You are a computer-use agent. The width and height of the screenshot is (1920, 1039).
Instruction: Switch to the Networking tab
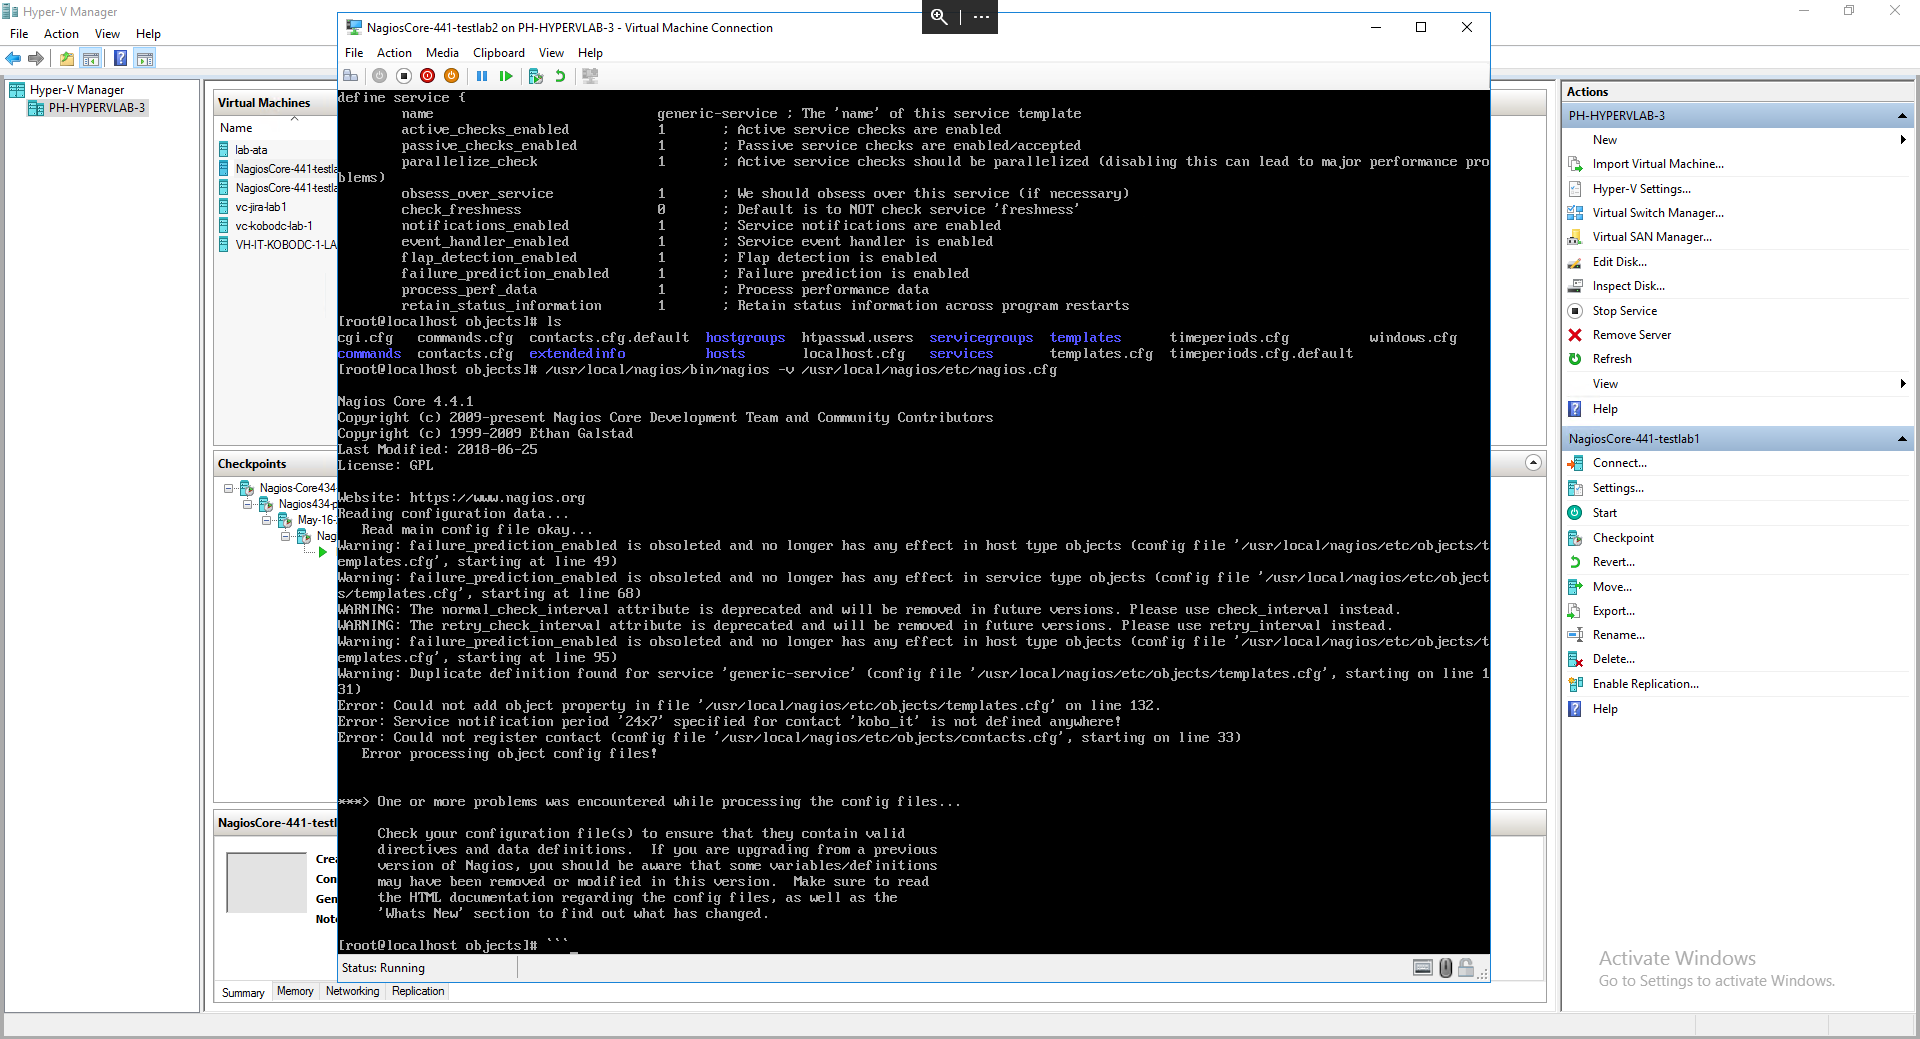(352, 991)
